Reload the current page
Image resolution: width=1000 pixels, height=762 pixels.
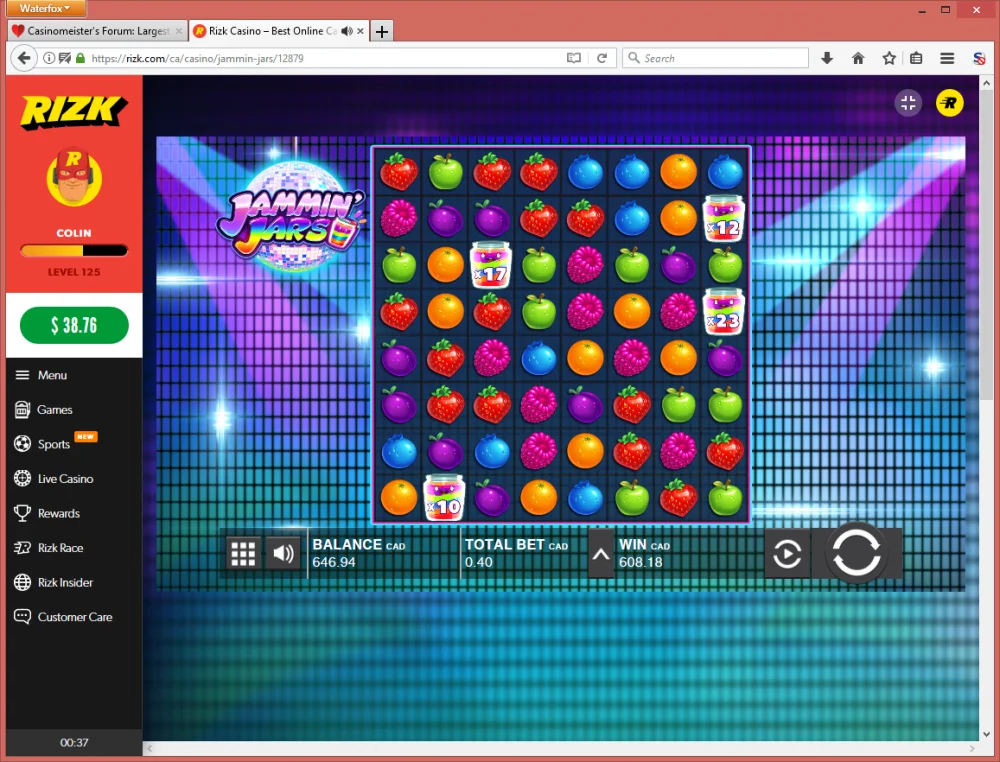[x=601, y=58]
